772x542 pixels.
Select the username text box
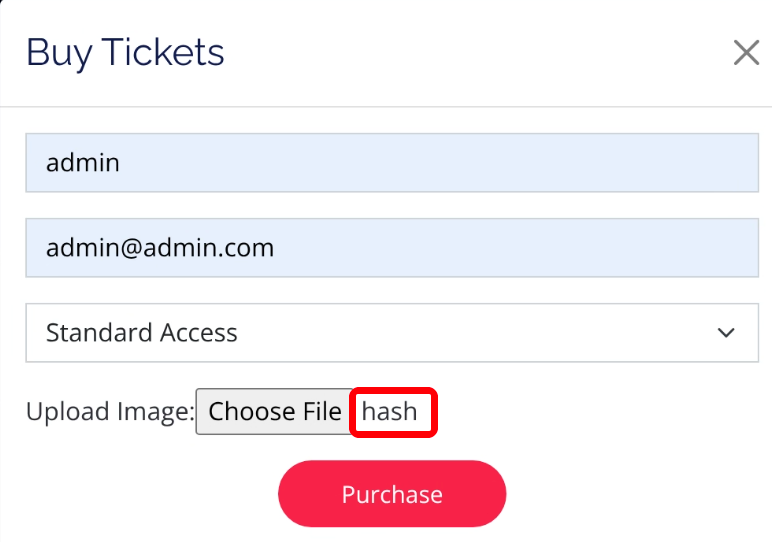391,163
